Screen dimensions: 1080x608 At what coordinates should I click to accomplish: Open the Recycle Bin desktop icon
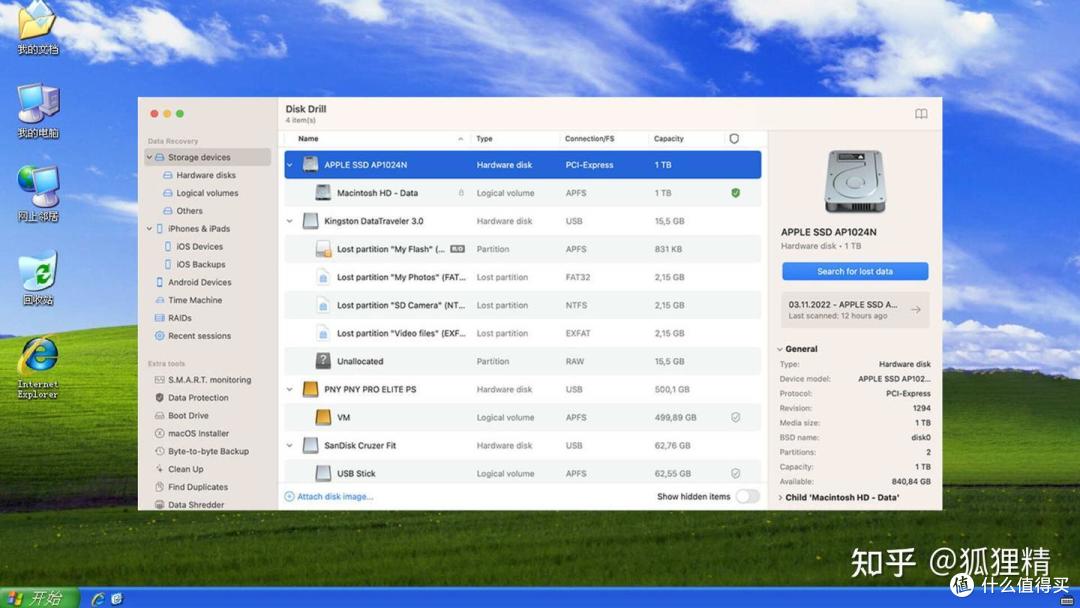coord(38,278)
